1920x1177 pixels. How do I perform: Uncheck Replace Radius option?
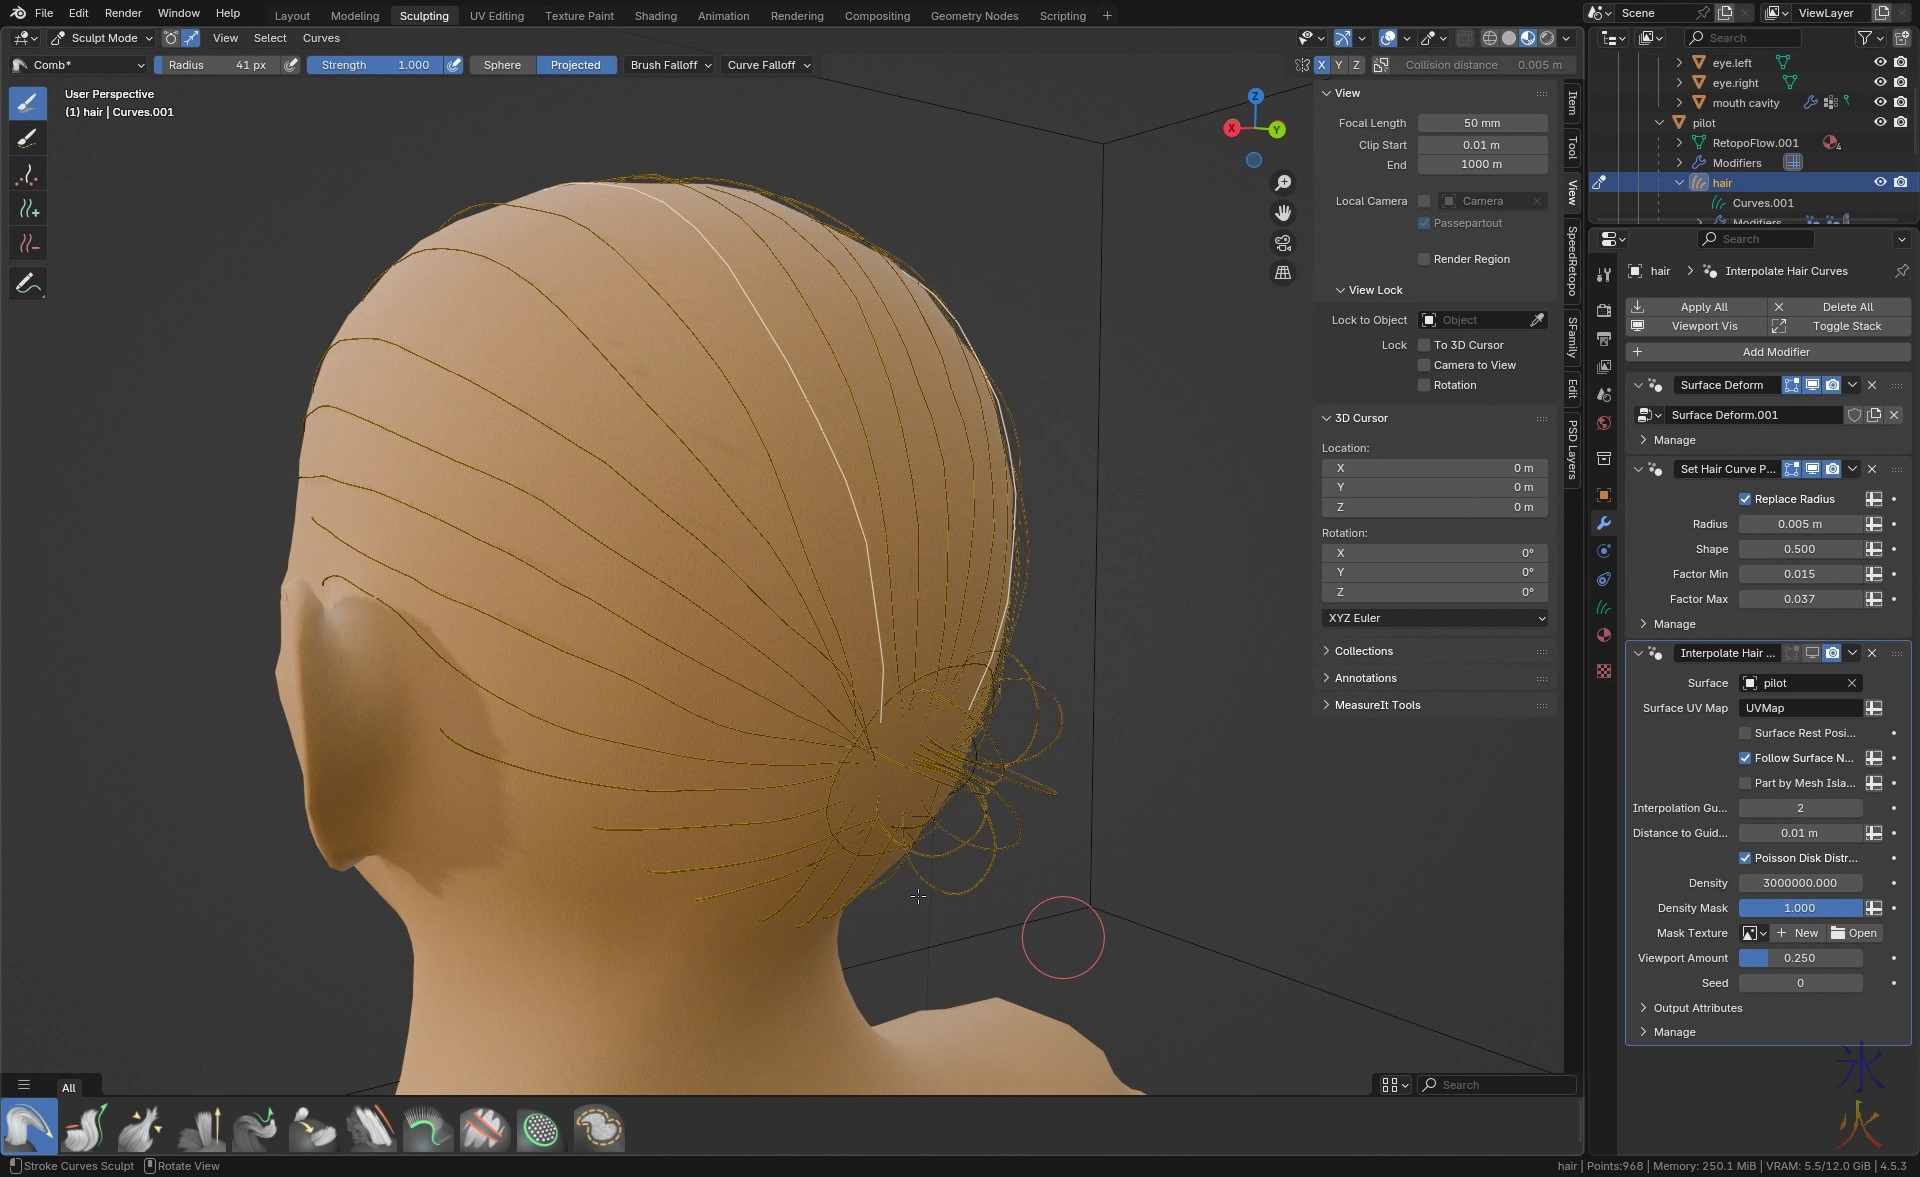(1745, 499)
